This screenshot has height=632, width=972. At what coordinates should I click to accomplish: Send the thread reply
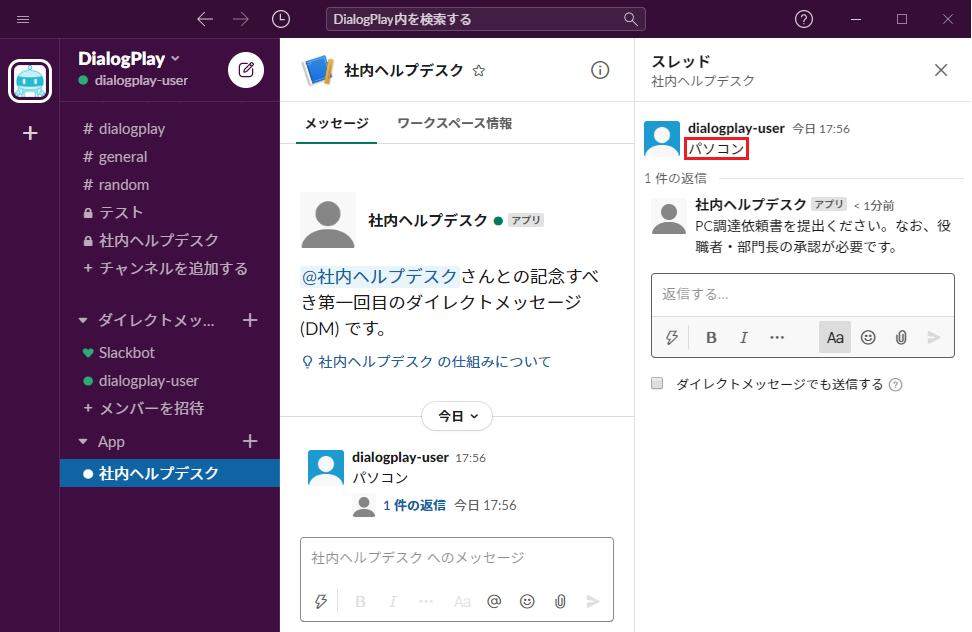pyautogui.click(x=934, y=337)
